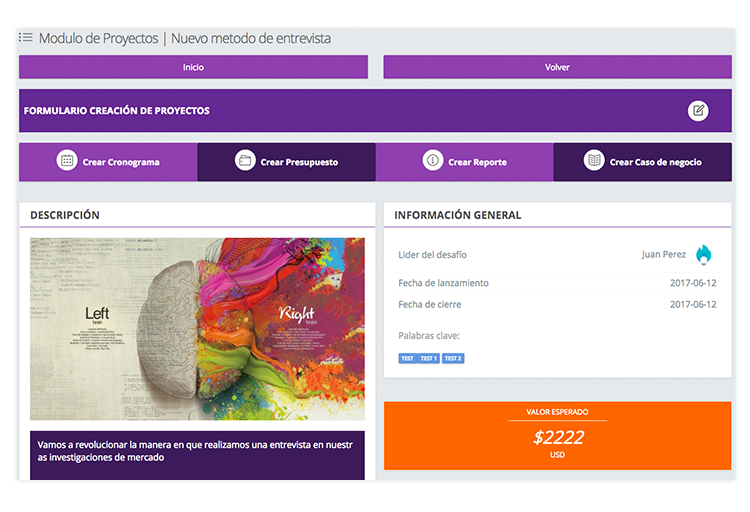750x512 pixels.
Task: Click the purple project description text box
Action: point(197,455)
